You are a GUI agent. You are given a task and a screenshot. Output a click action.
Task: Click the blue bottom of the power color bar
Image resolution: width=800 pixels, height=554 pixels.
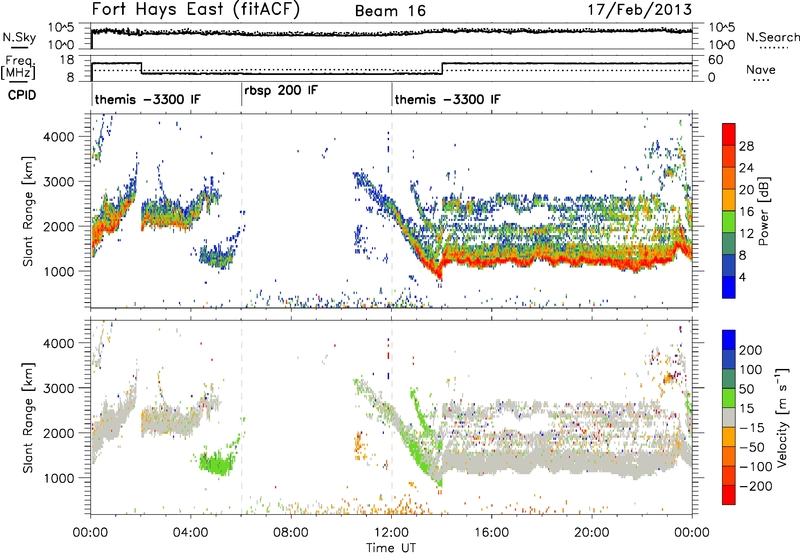coord(729,288)
